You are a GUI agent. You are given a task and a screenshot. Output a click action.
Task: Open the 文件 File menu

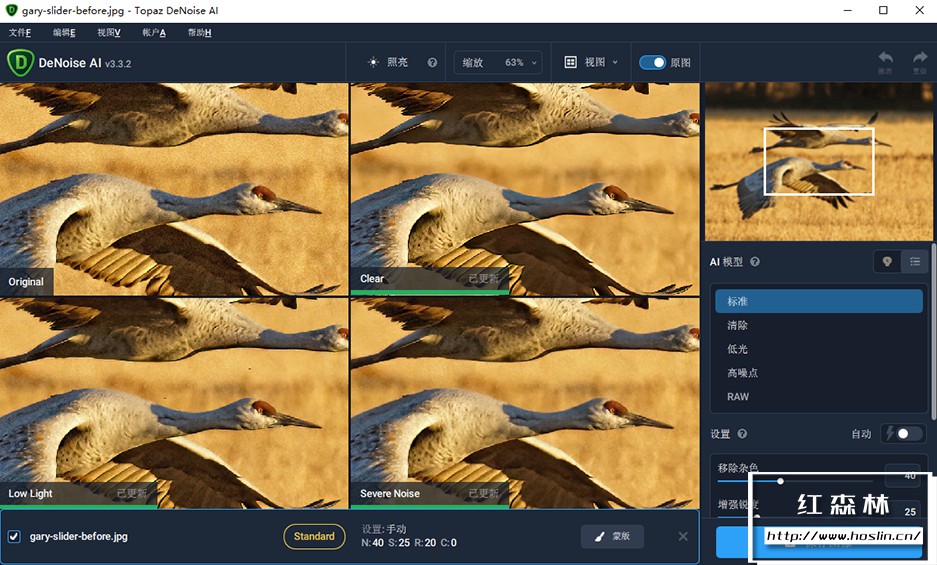(x=20, y=32)
